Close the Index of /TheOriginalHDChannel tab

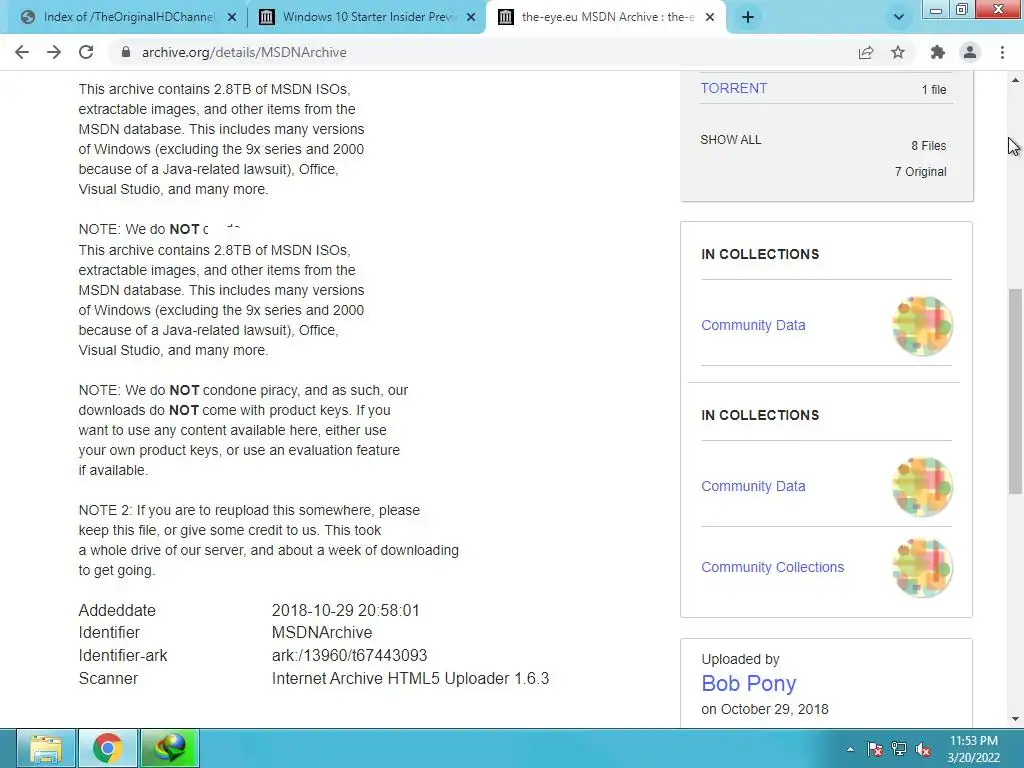click(x=232, y=17)
